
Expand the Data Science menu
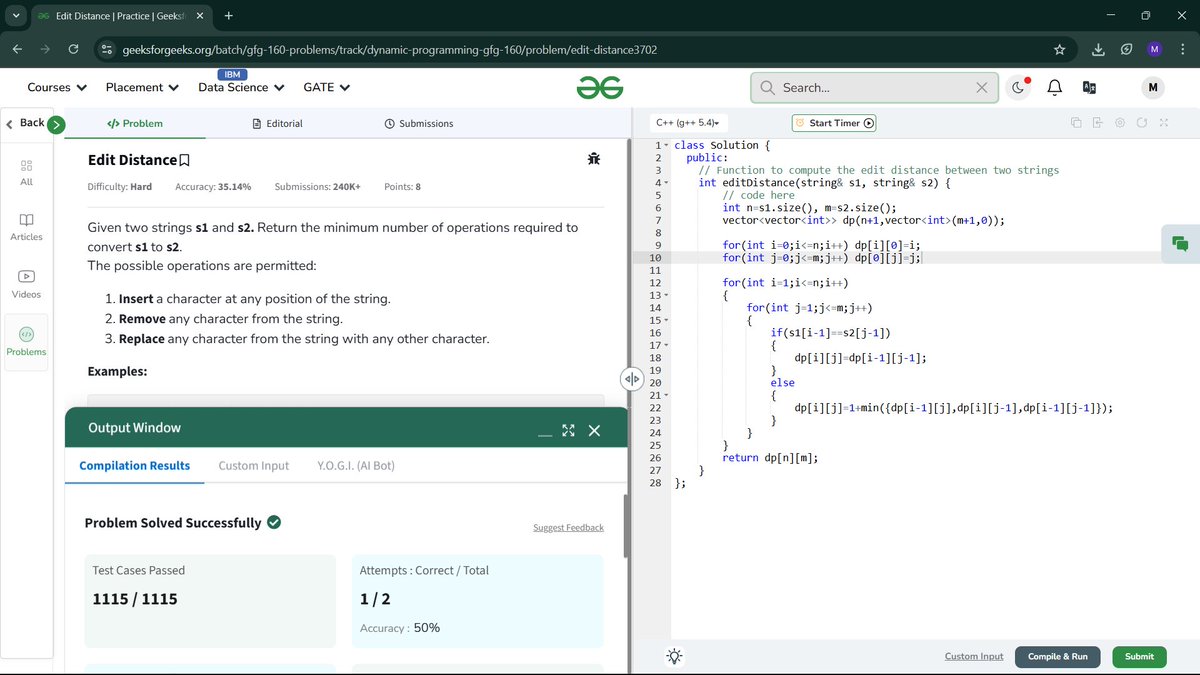[241, 88]
